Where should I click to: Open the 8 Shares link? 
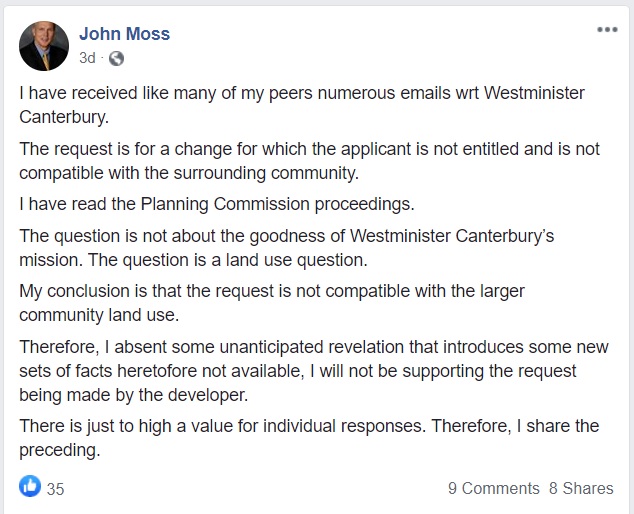[581, 488]
